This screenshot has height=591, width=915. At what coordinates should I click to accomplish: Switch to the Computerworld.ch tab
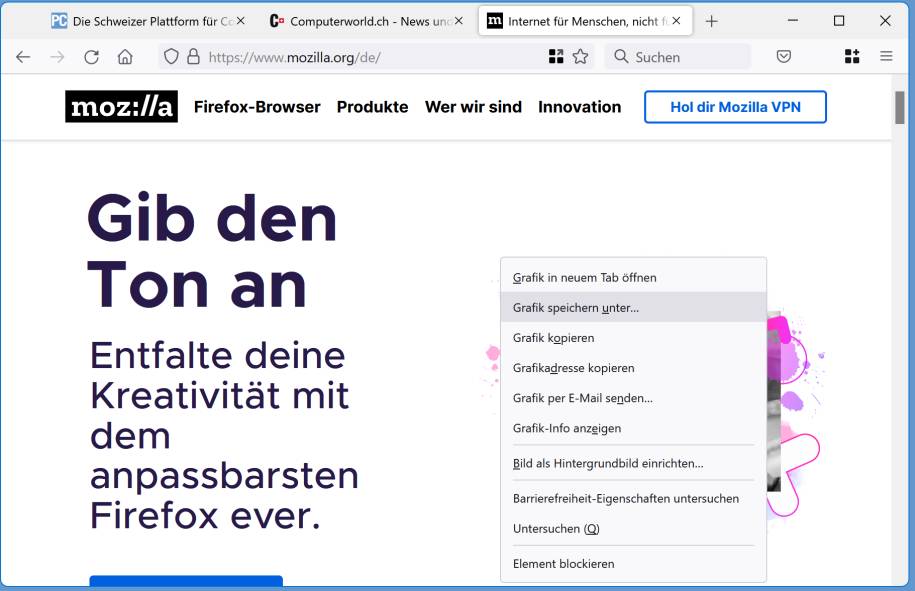(365, 21)
